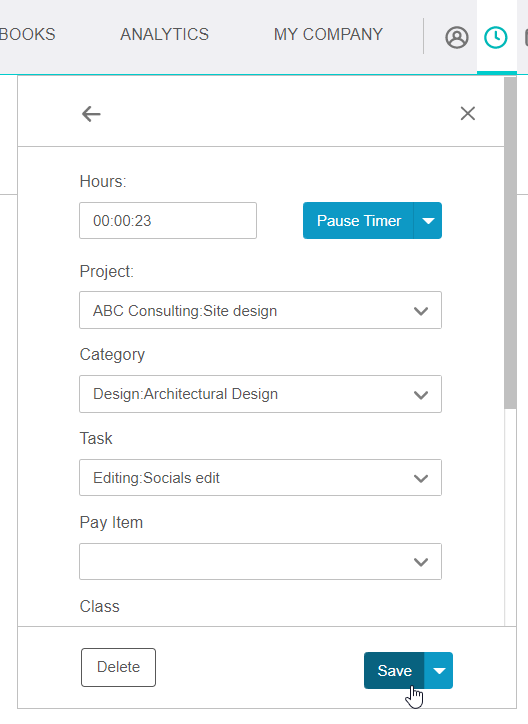This screenshot has height=724, width=528.
Task: Open the Task dropdown chevron
Action: coord(420,478)
